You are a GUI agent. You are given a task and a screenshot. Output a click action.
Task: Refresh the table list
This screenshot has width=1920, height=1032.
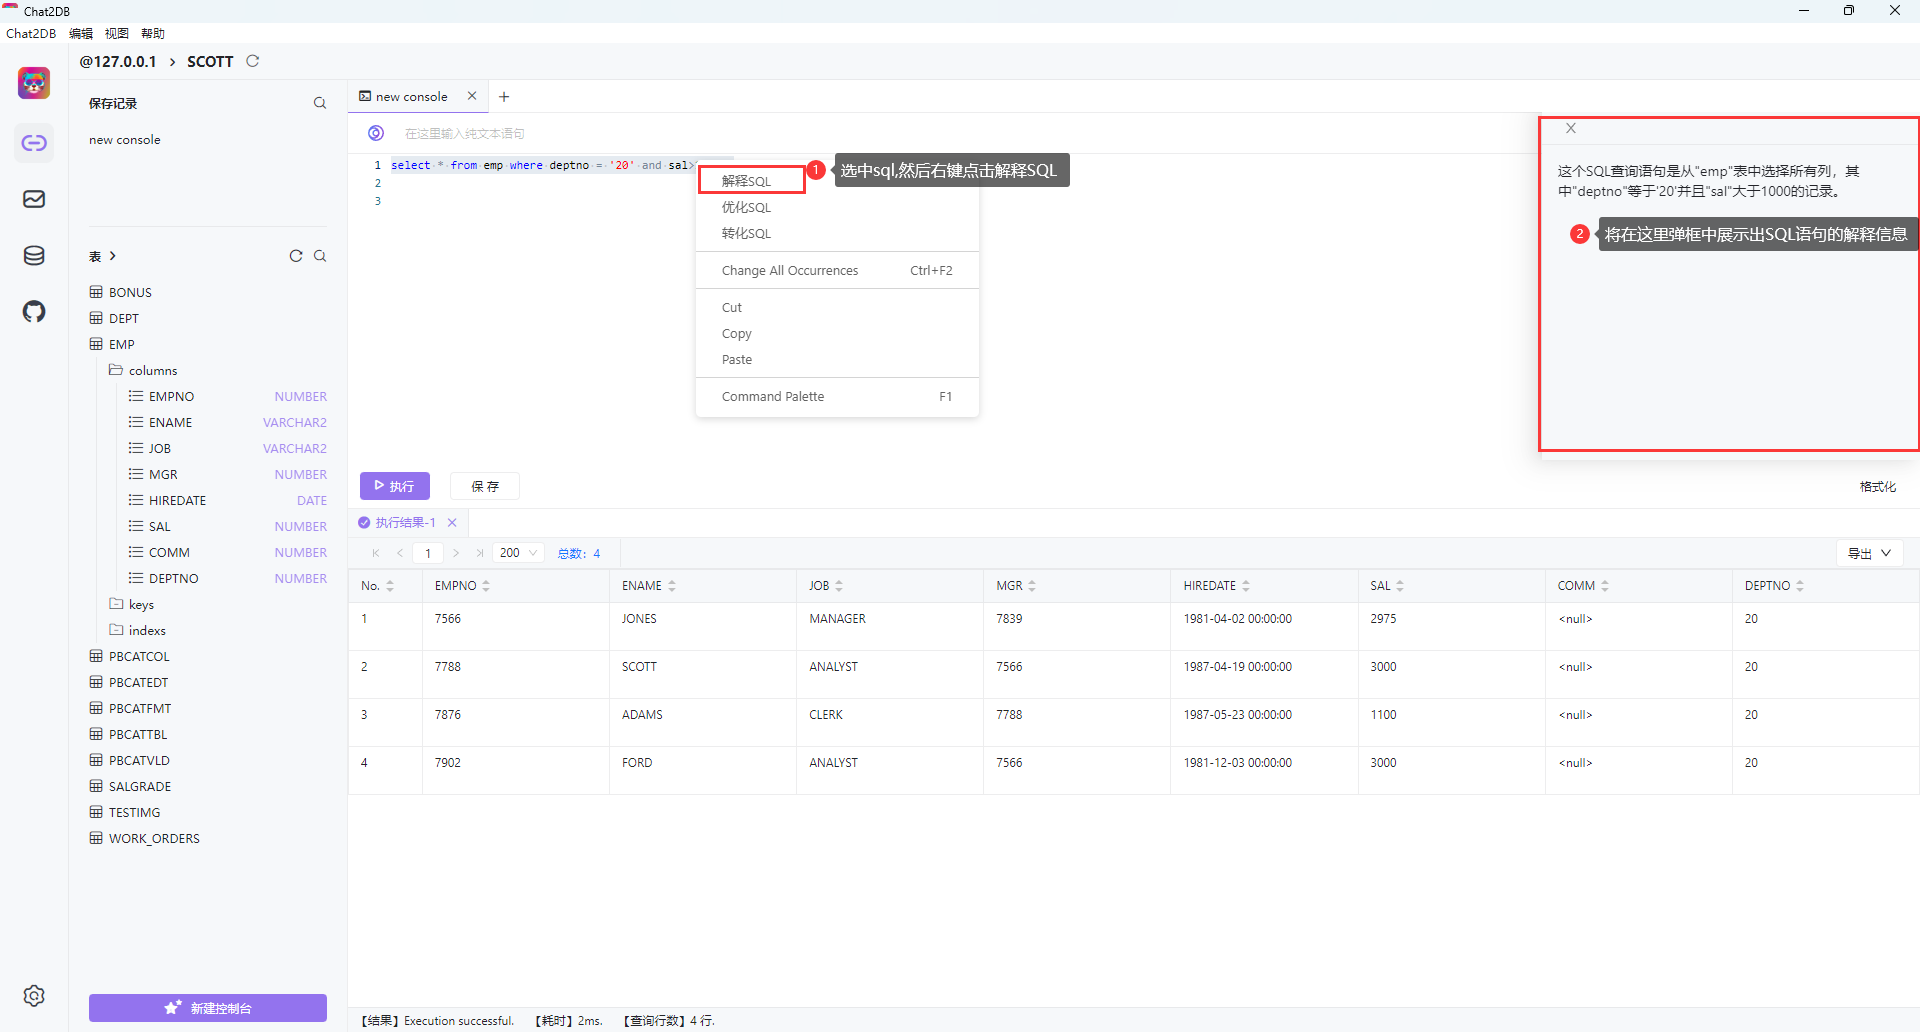click(296, 256)
